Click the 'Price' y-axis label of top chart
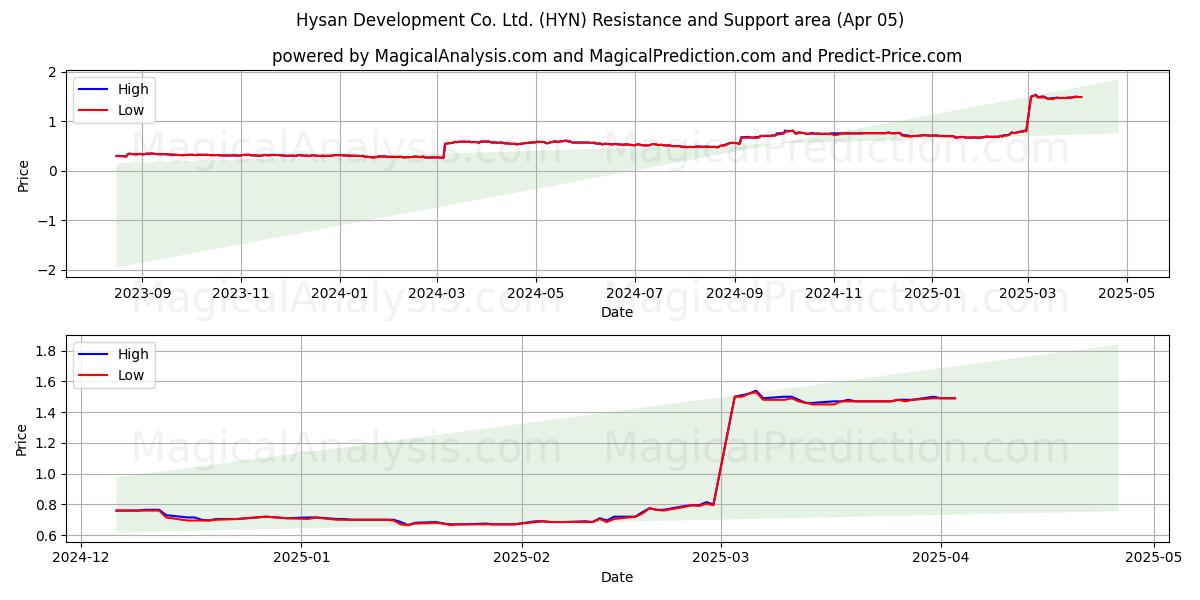The image size is (1200, 600). pyautogui.click(x=23, y=174)
